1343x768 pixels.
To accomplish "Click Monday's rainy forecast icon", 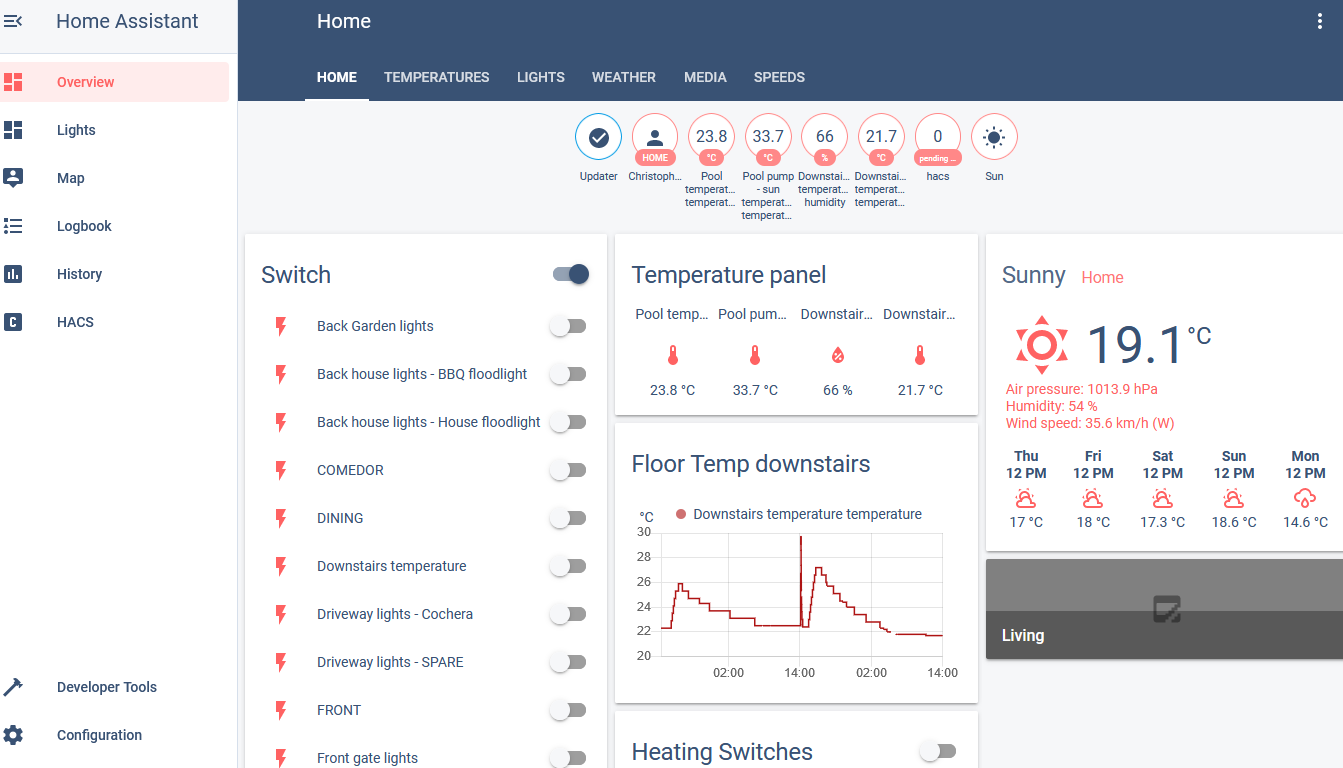I will click(x=1305, y=498).
